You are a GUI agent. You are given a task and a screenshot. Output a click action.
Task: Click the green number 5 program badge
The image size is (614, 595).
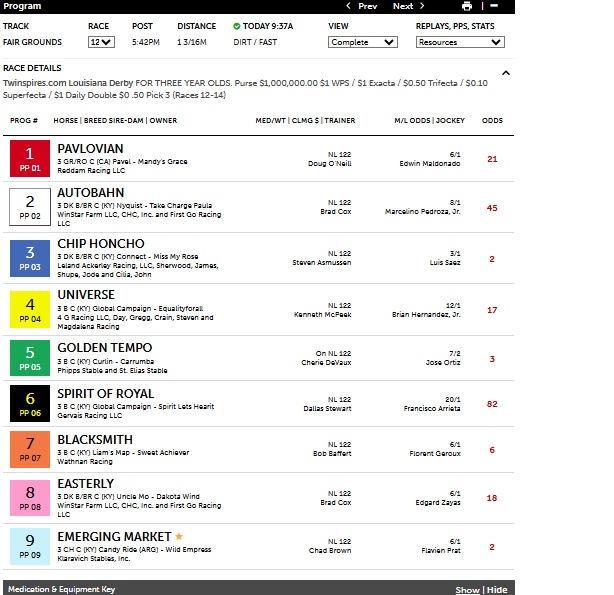click(x=29, y=358)
